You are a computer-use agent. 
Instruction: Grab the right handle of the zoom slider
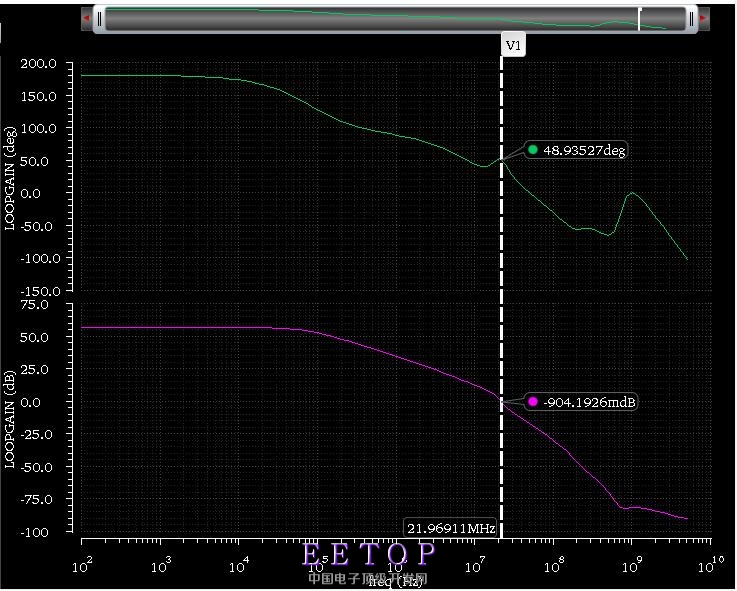(x=691, y=19)
